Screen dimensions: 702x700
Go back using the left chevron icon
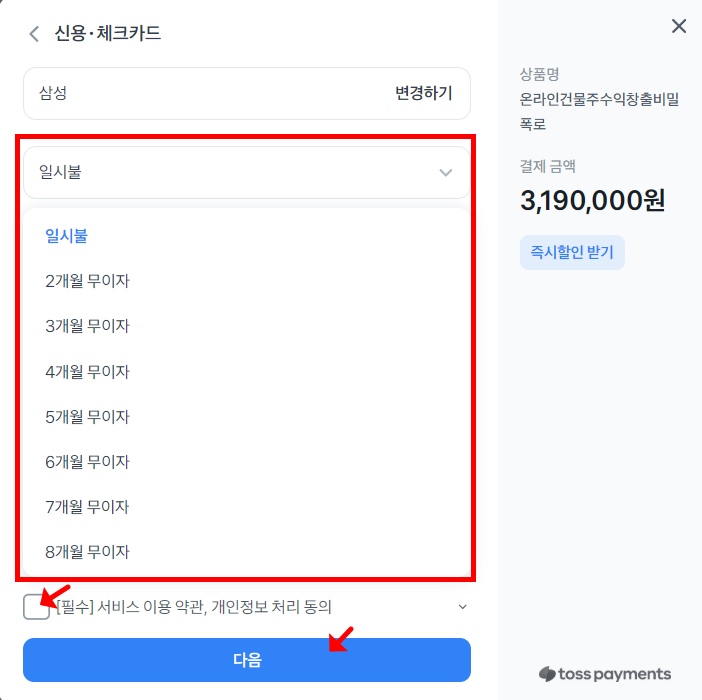34,34
